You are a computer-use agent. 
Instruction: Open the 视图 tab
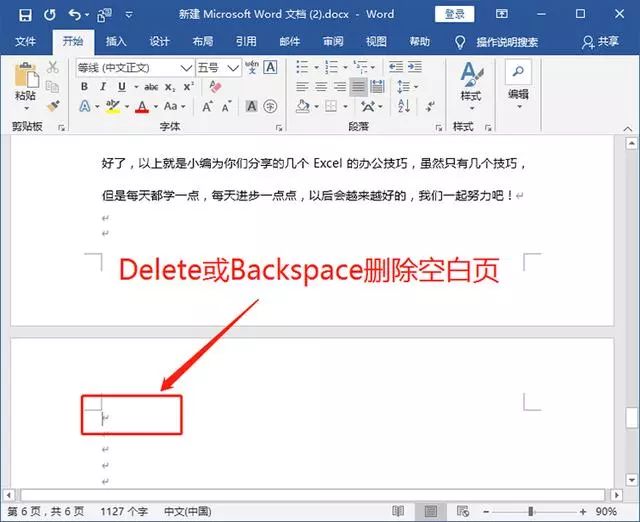click(x=376, y=41)
